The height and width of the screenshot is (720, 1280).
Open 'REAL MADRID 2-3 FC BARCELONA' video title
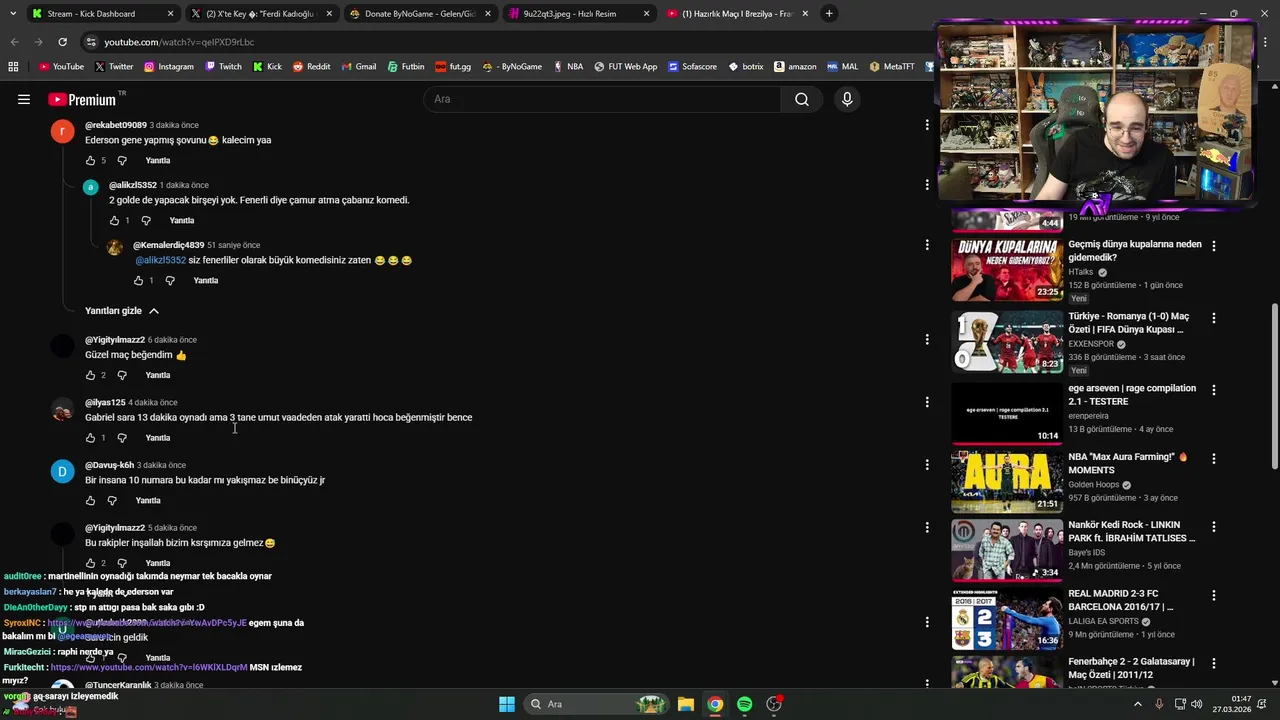tap(1120, 600)
